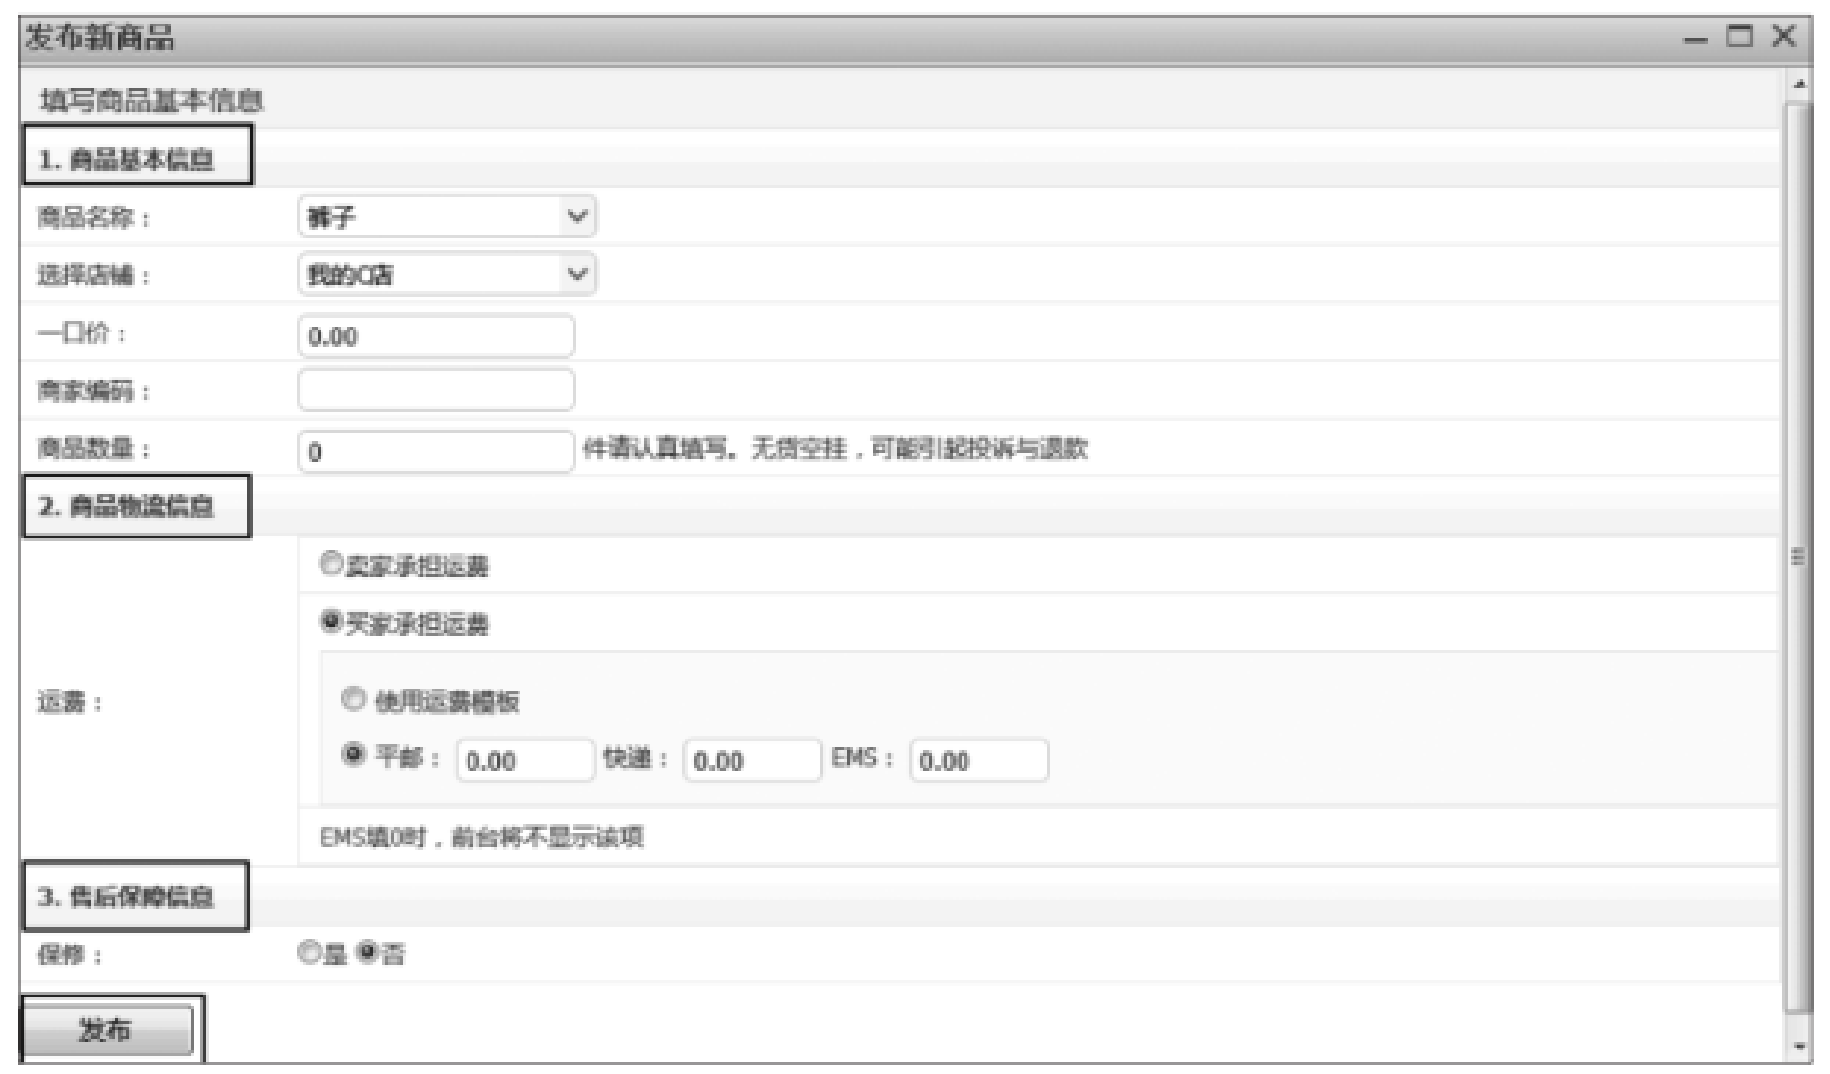The width and height of the screenshot is (1830, 1074).
Task: Minimize the 发布新商品 window
Action: coord(1695,40)
